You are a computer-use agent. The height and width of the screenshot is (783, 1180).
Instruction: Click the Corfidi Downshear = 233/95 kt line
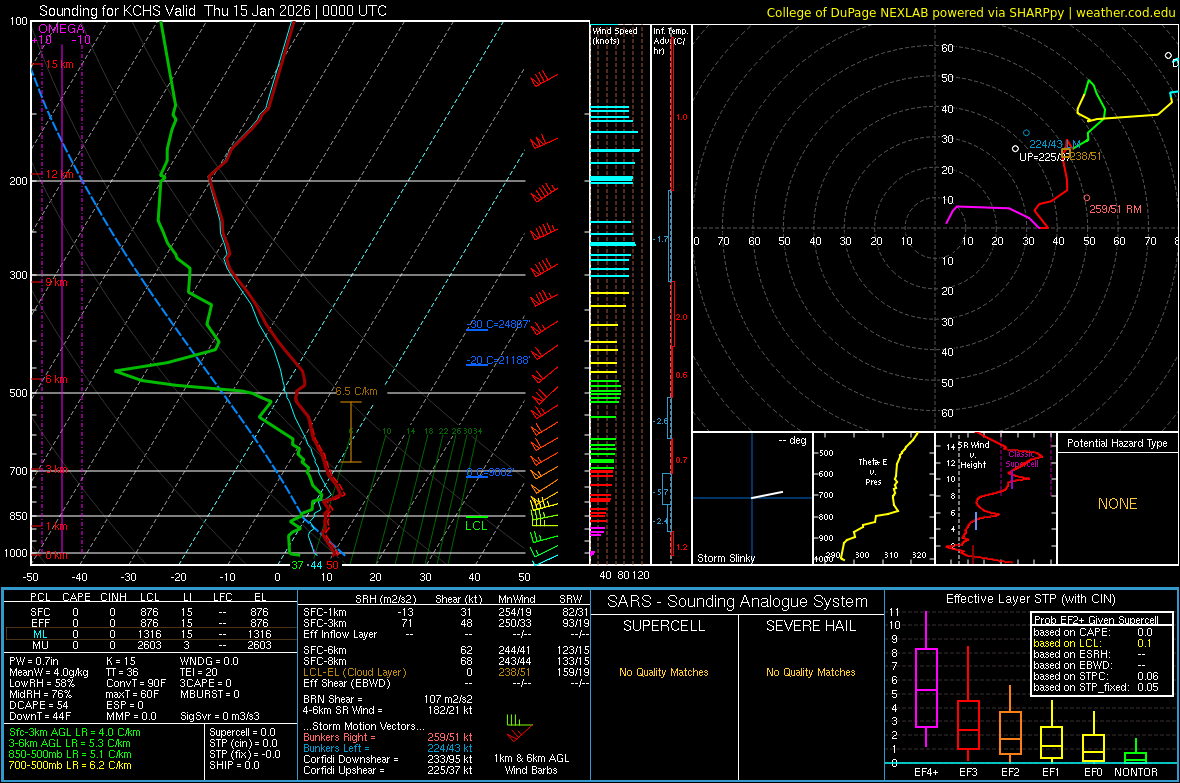point(388,759)
